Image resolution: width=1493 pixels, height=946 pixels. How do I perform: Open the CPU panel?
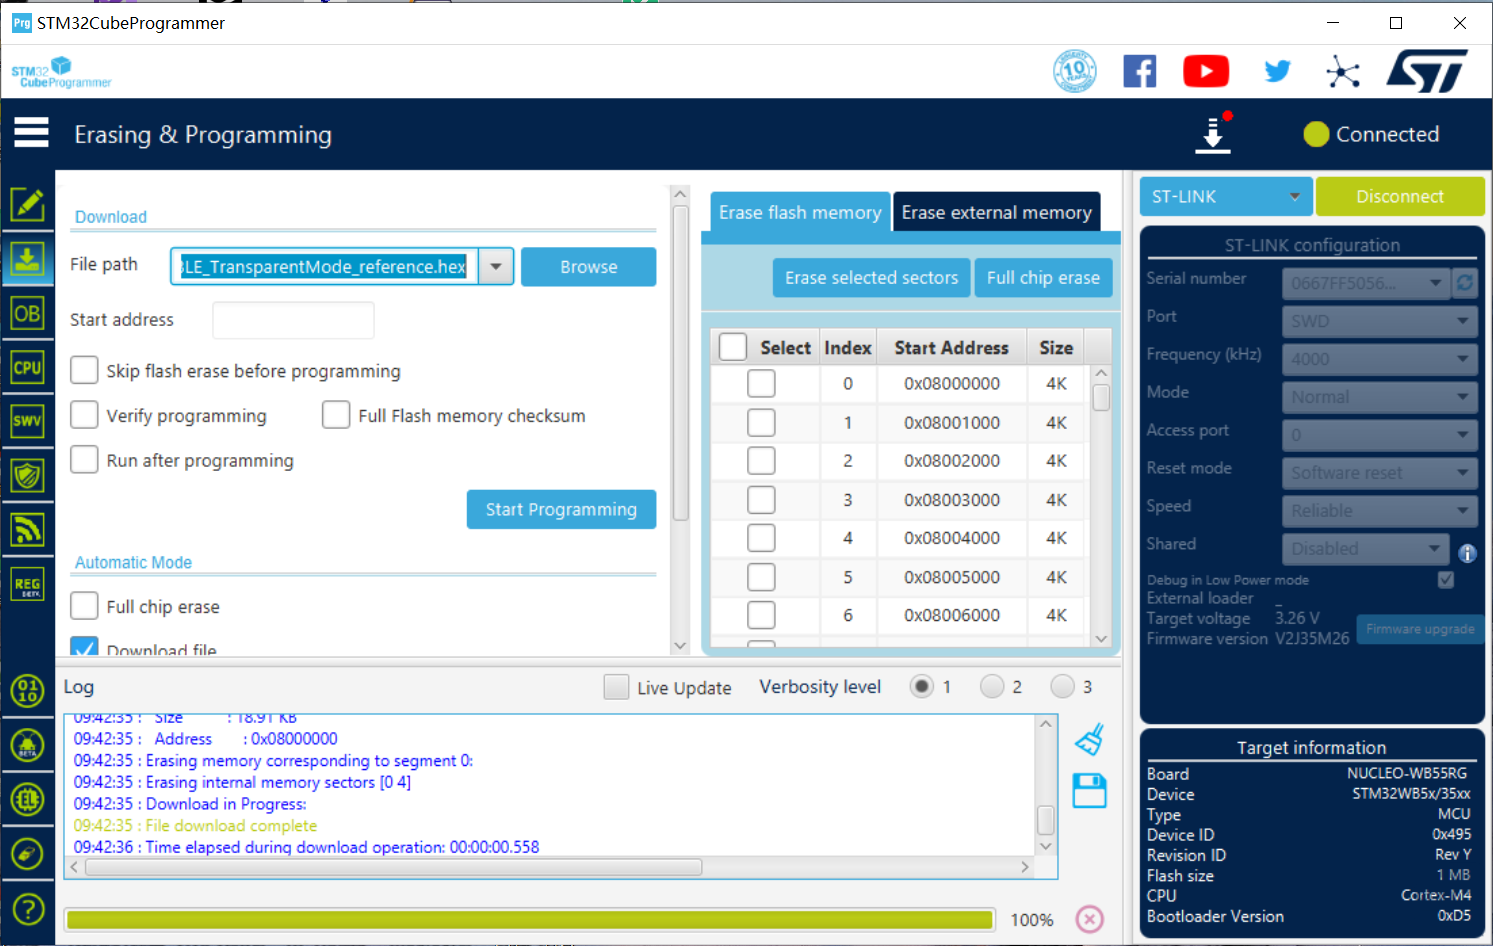27,367
